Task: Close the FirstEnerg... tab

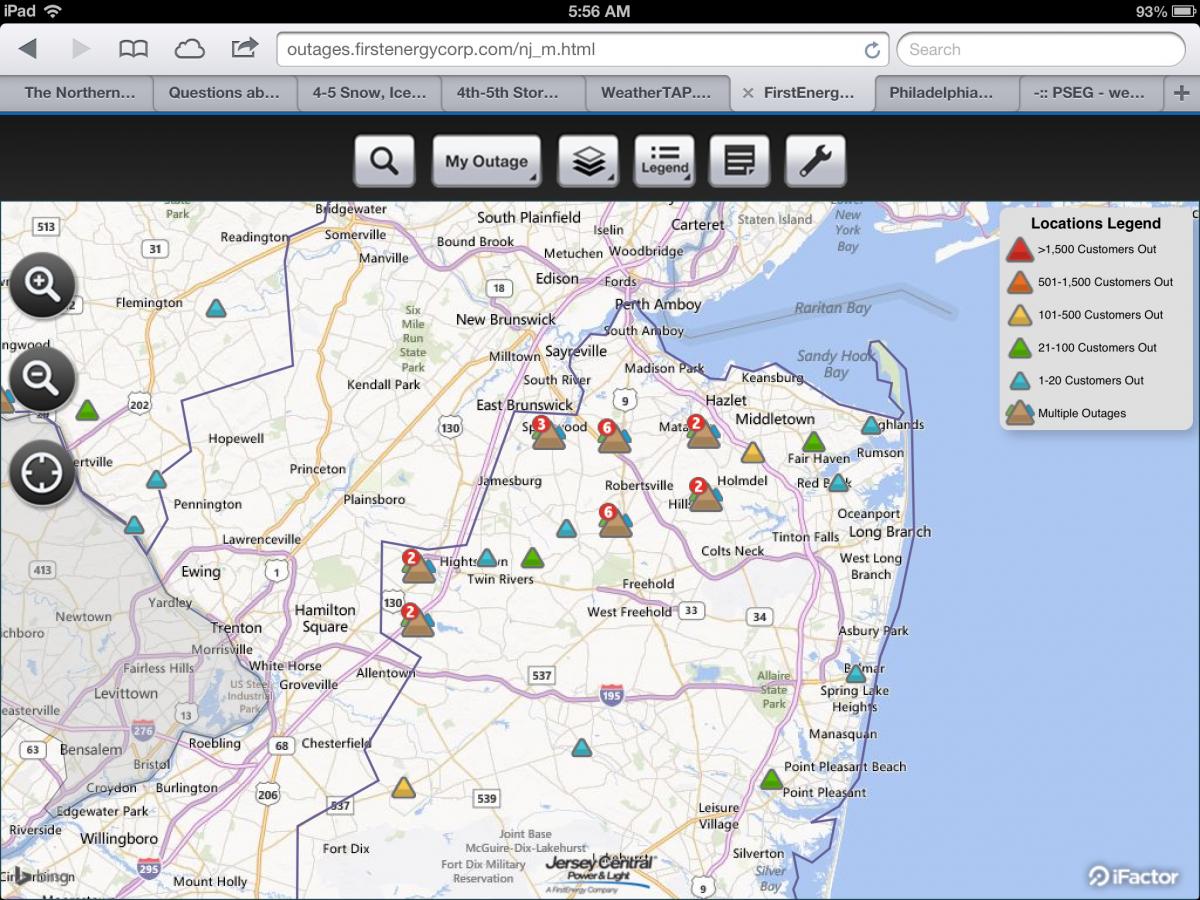Action: pyautogui.click(x=747, y=93)
